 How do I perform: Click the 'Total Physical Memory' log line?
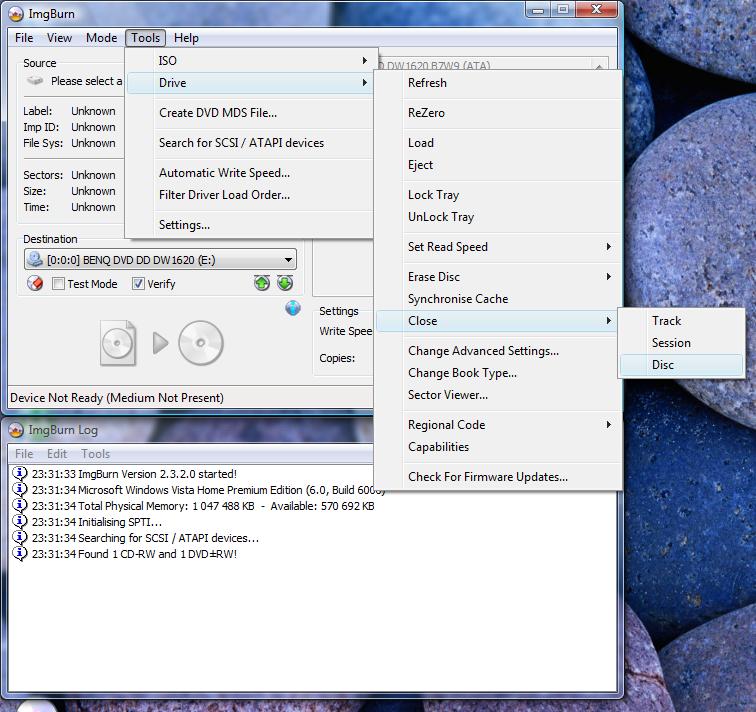(203, 506)
